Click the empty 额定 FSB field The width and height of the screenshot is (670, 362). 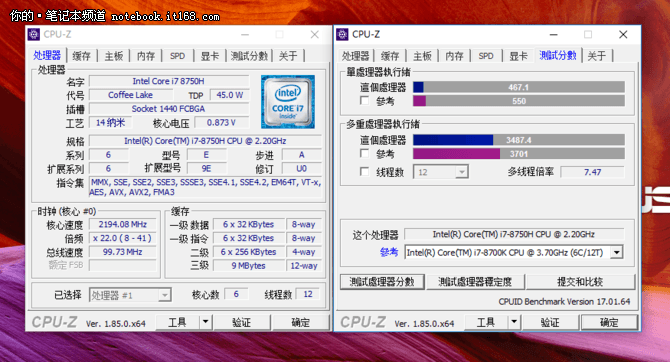click(123, 265)
